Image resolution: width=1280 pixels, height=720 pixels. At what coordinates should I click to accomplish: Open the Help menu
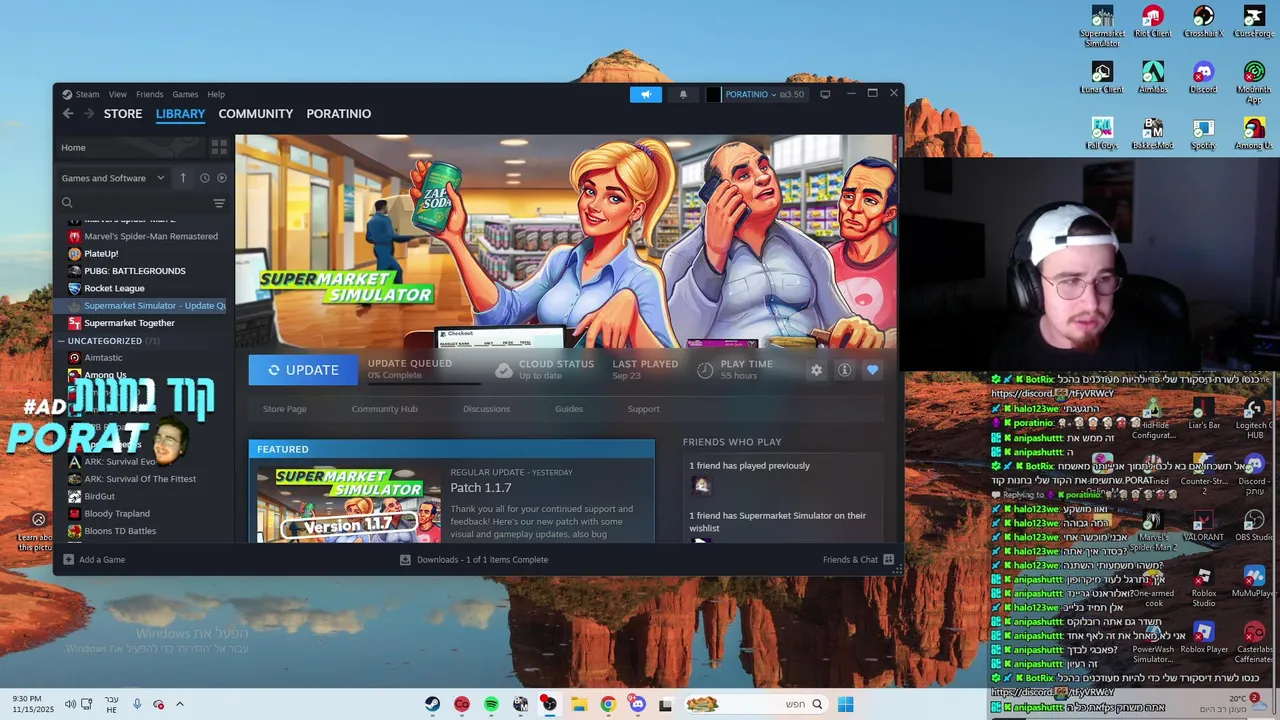tap(216, 94)
